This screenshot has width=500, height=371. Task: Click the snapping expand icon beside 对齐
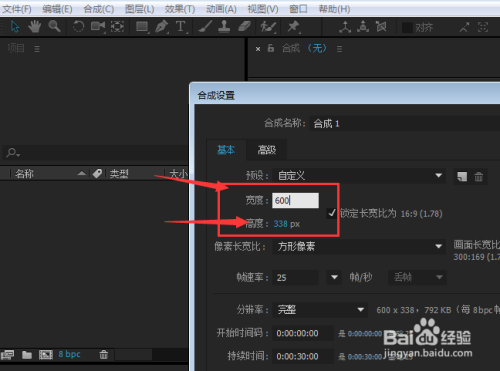pos(464,27)
